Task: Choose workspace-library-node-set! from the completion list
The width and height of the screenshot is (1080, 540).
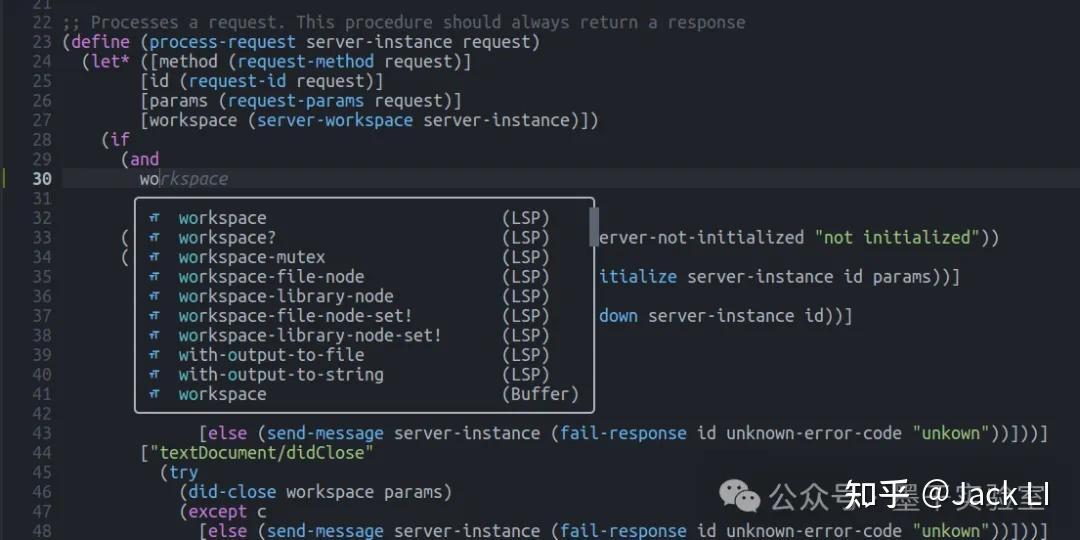Action: (364, 335)
